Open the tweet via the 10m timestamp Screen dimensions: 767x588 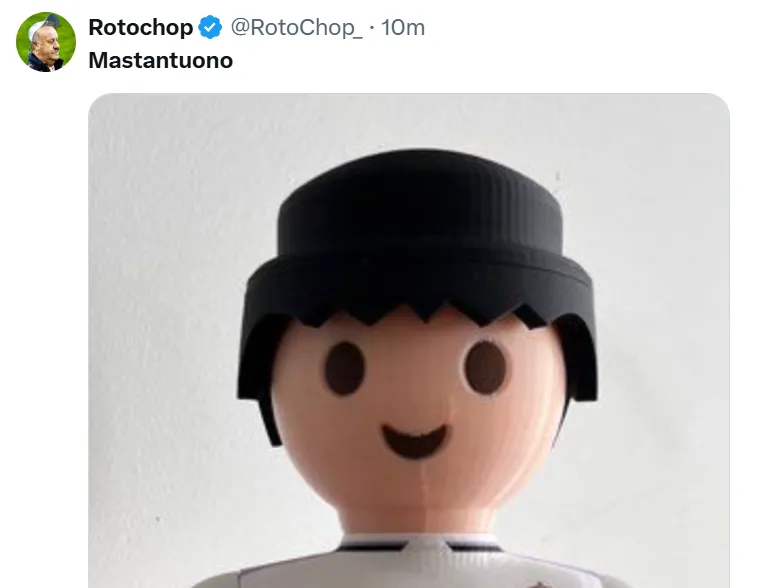click(403, 28)
